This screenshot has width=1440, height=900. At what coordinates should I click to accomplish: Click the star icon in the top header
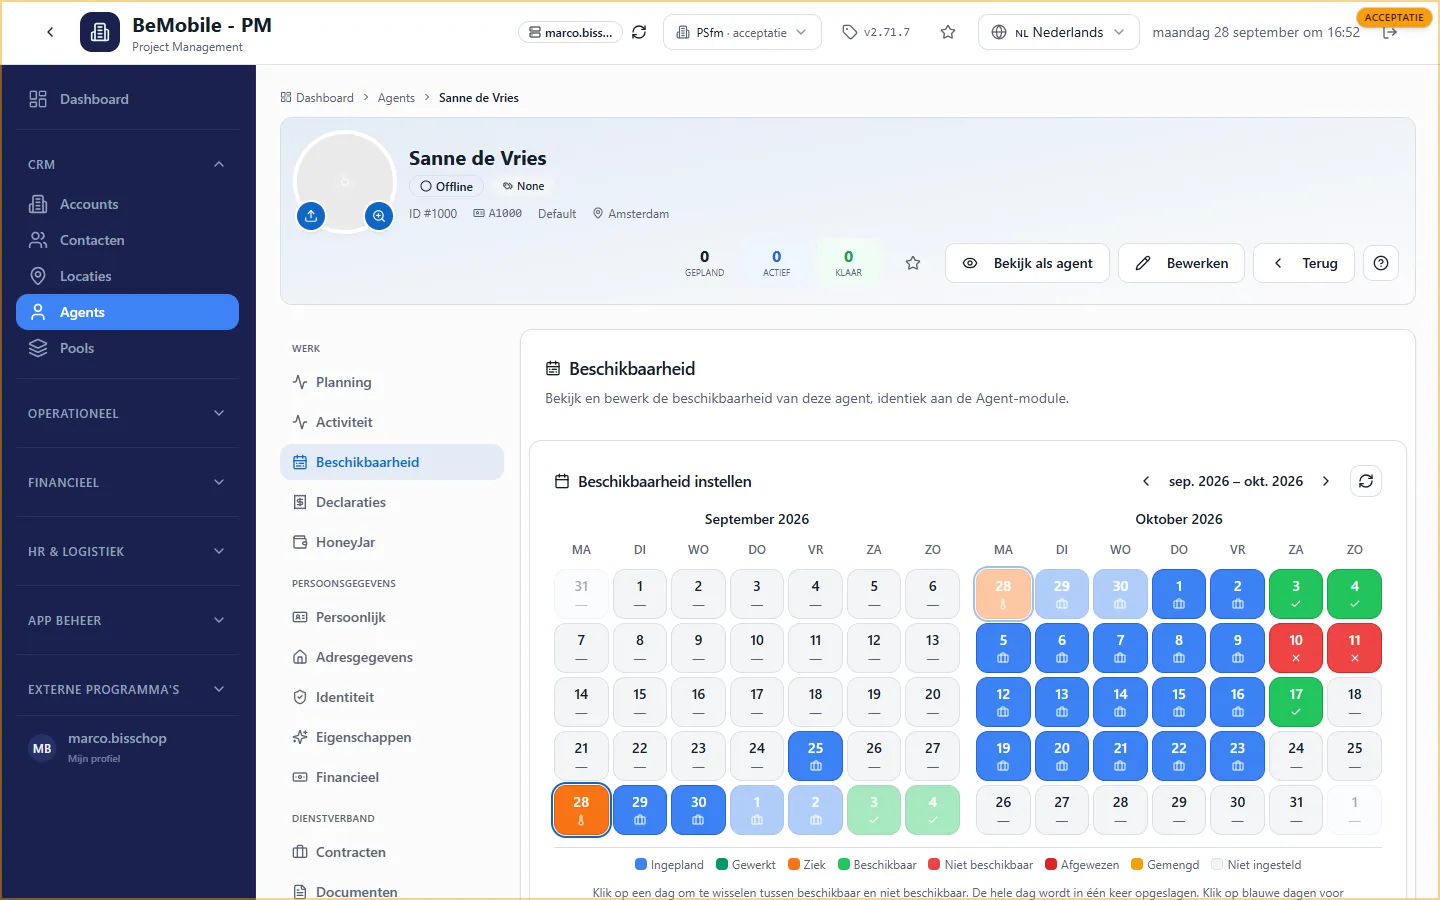(948, 32)
